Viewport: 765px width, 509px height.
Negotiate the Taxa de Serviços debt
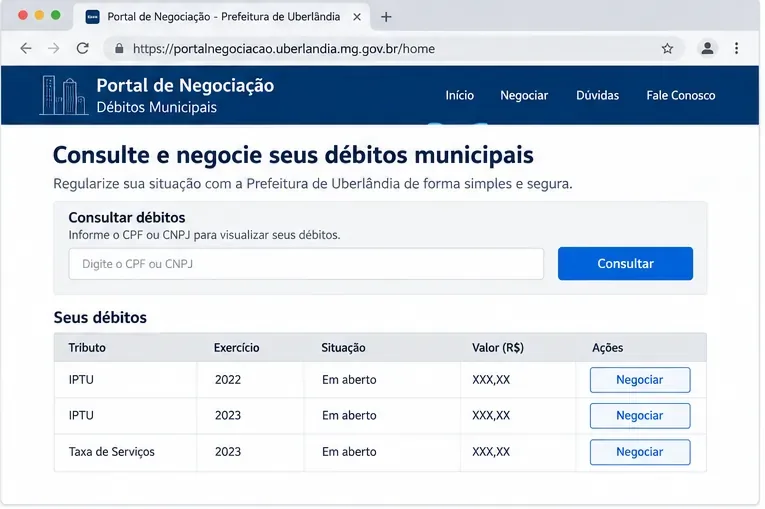click(x=640, y=452)
